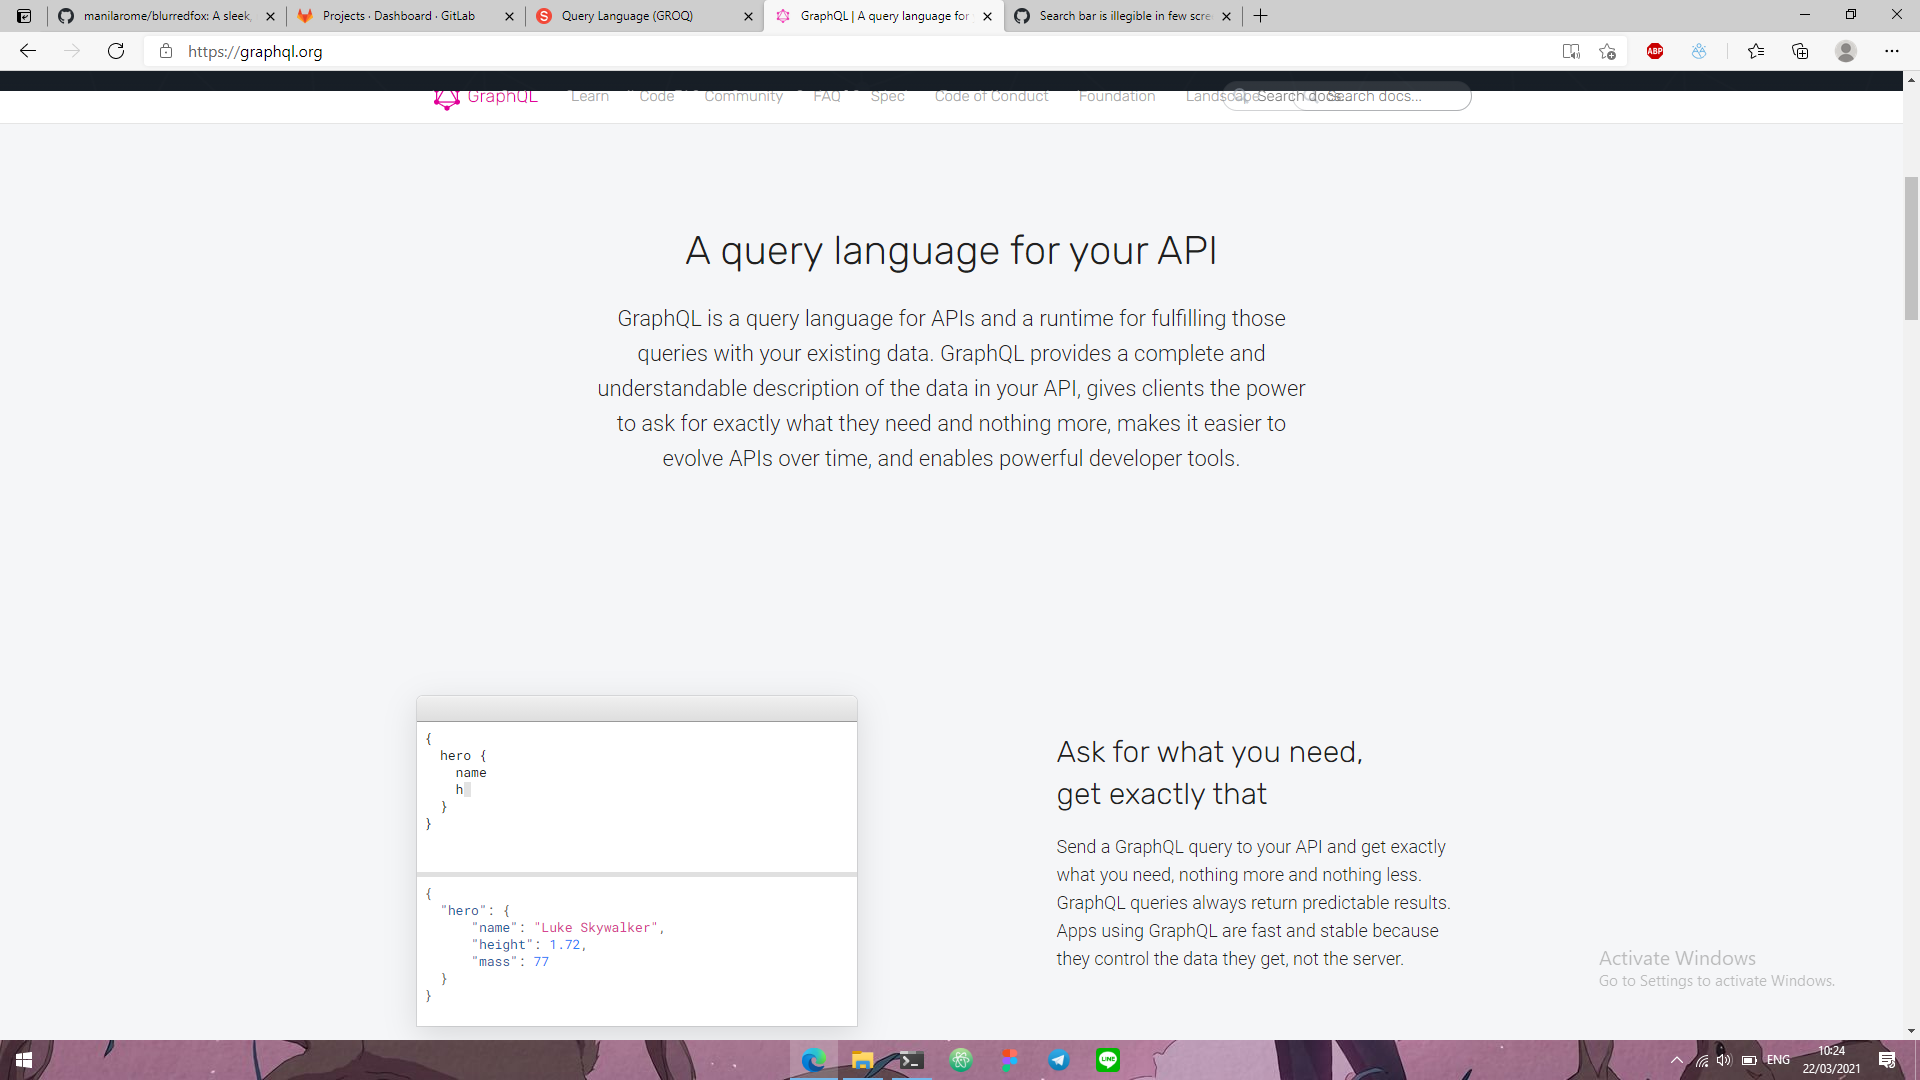
Task: Open the Collections panel
Action: click(1800, 51)
